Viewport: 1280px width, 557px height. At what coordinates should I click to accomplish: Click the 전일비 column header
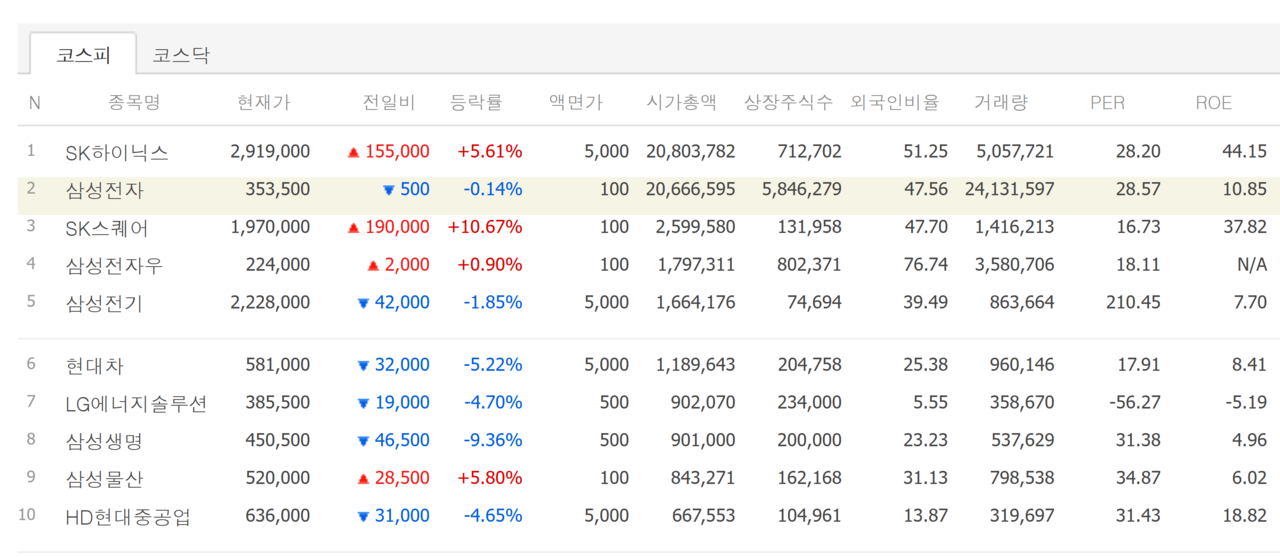click(x=389, y=102)
